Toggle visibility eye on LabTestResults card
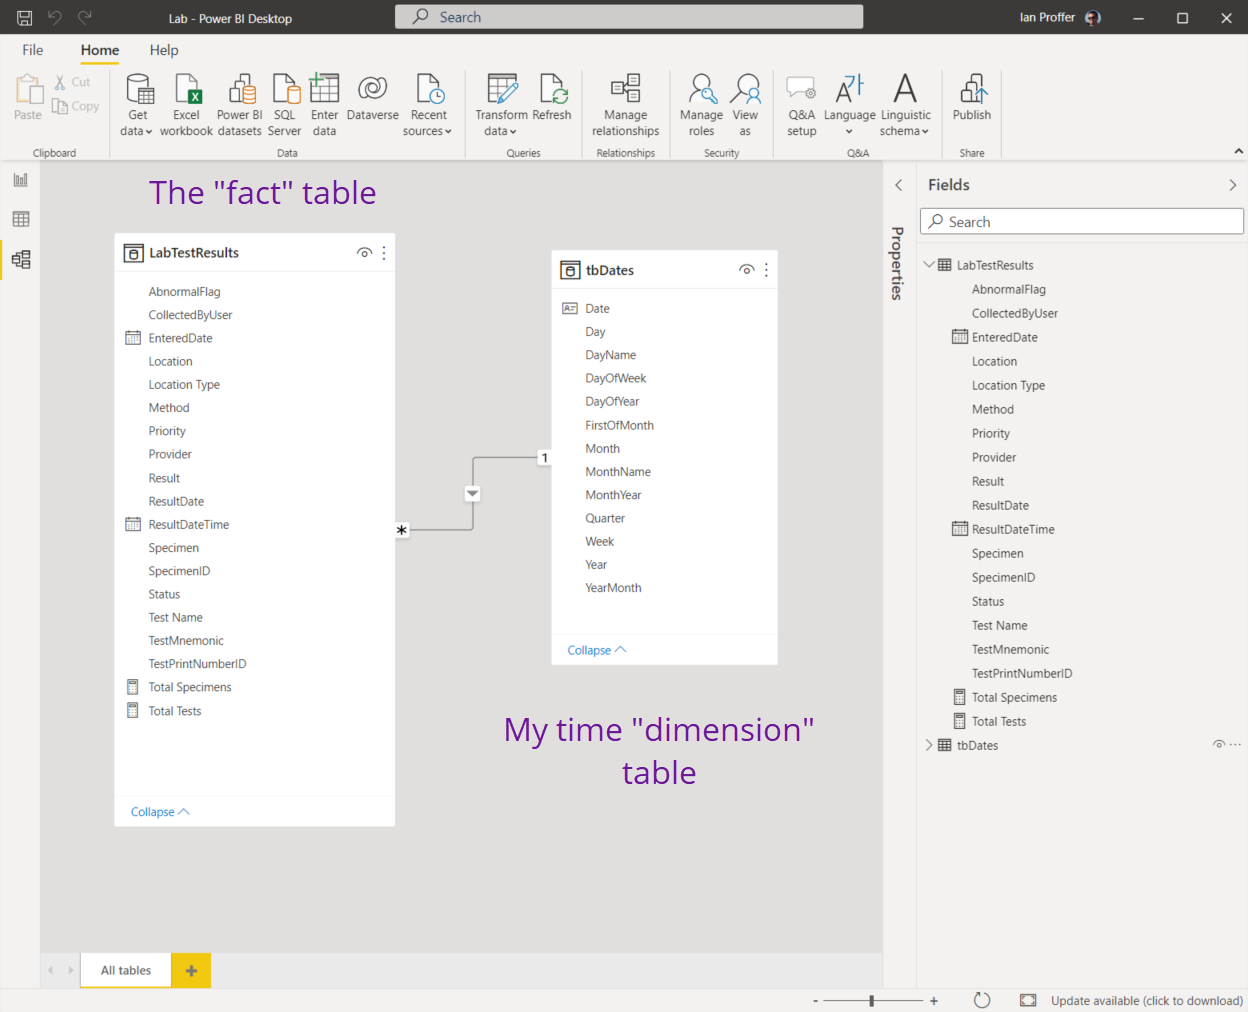The height and width of the screenshot is (1012, 1248). [364, 253]
